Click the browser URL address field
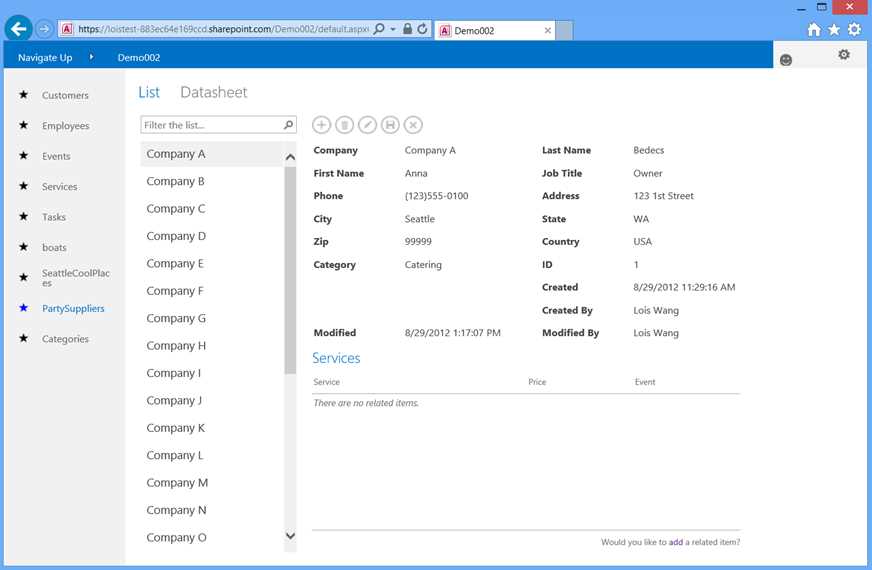The height and width of the screenshot is (570, 872). tap(222, 28)
